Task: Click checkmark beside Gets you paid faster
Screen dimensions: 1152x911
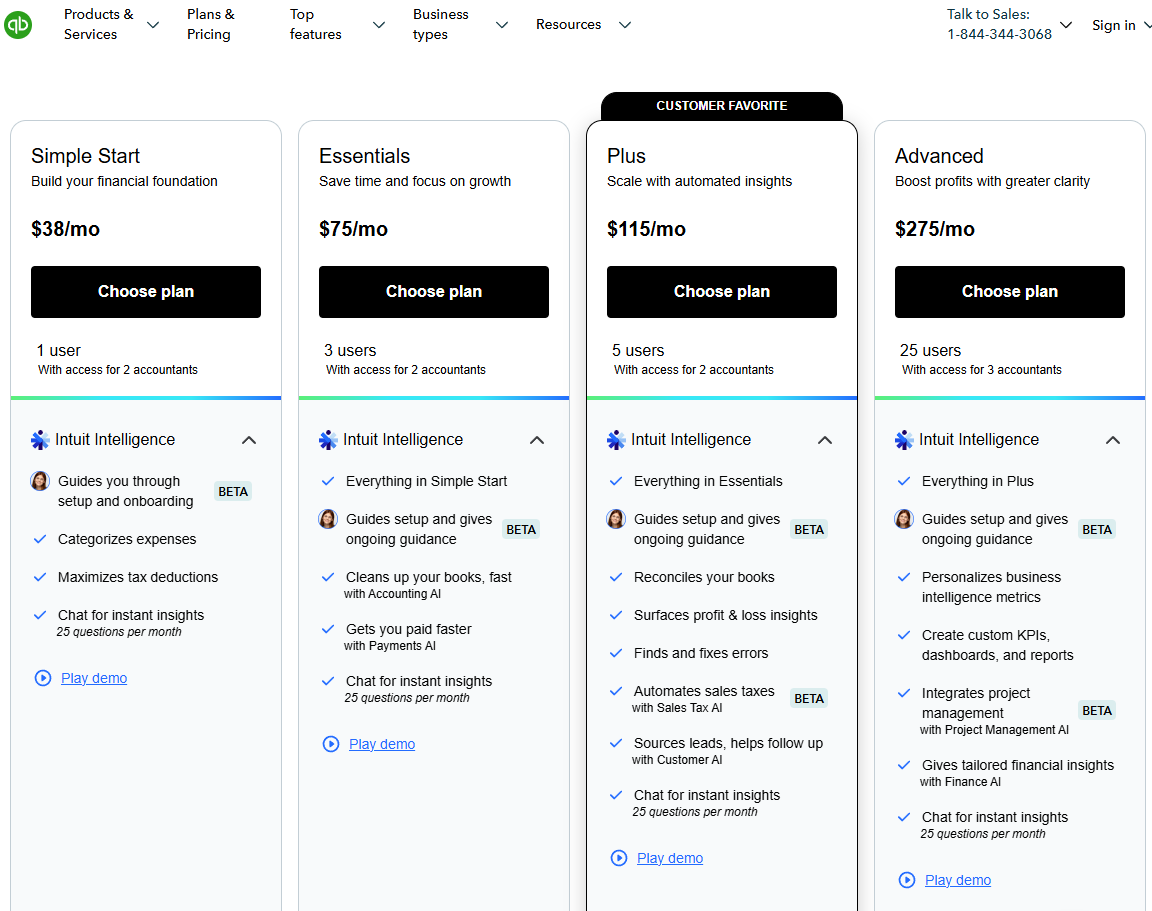Action: 328,630
